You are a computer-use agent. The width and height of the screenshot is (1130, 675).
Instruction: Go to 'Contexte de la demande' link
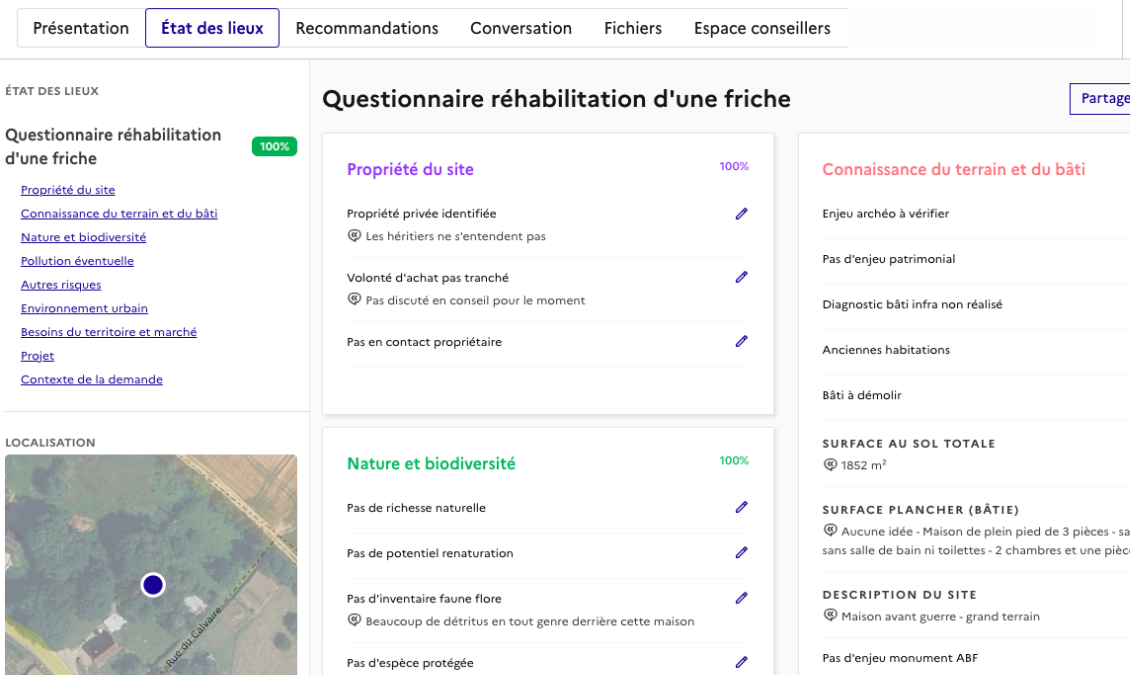click(92, 380)
